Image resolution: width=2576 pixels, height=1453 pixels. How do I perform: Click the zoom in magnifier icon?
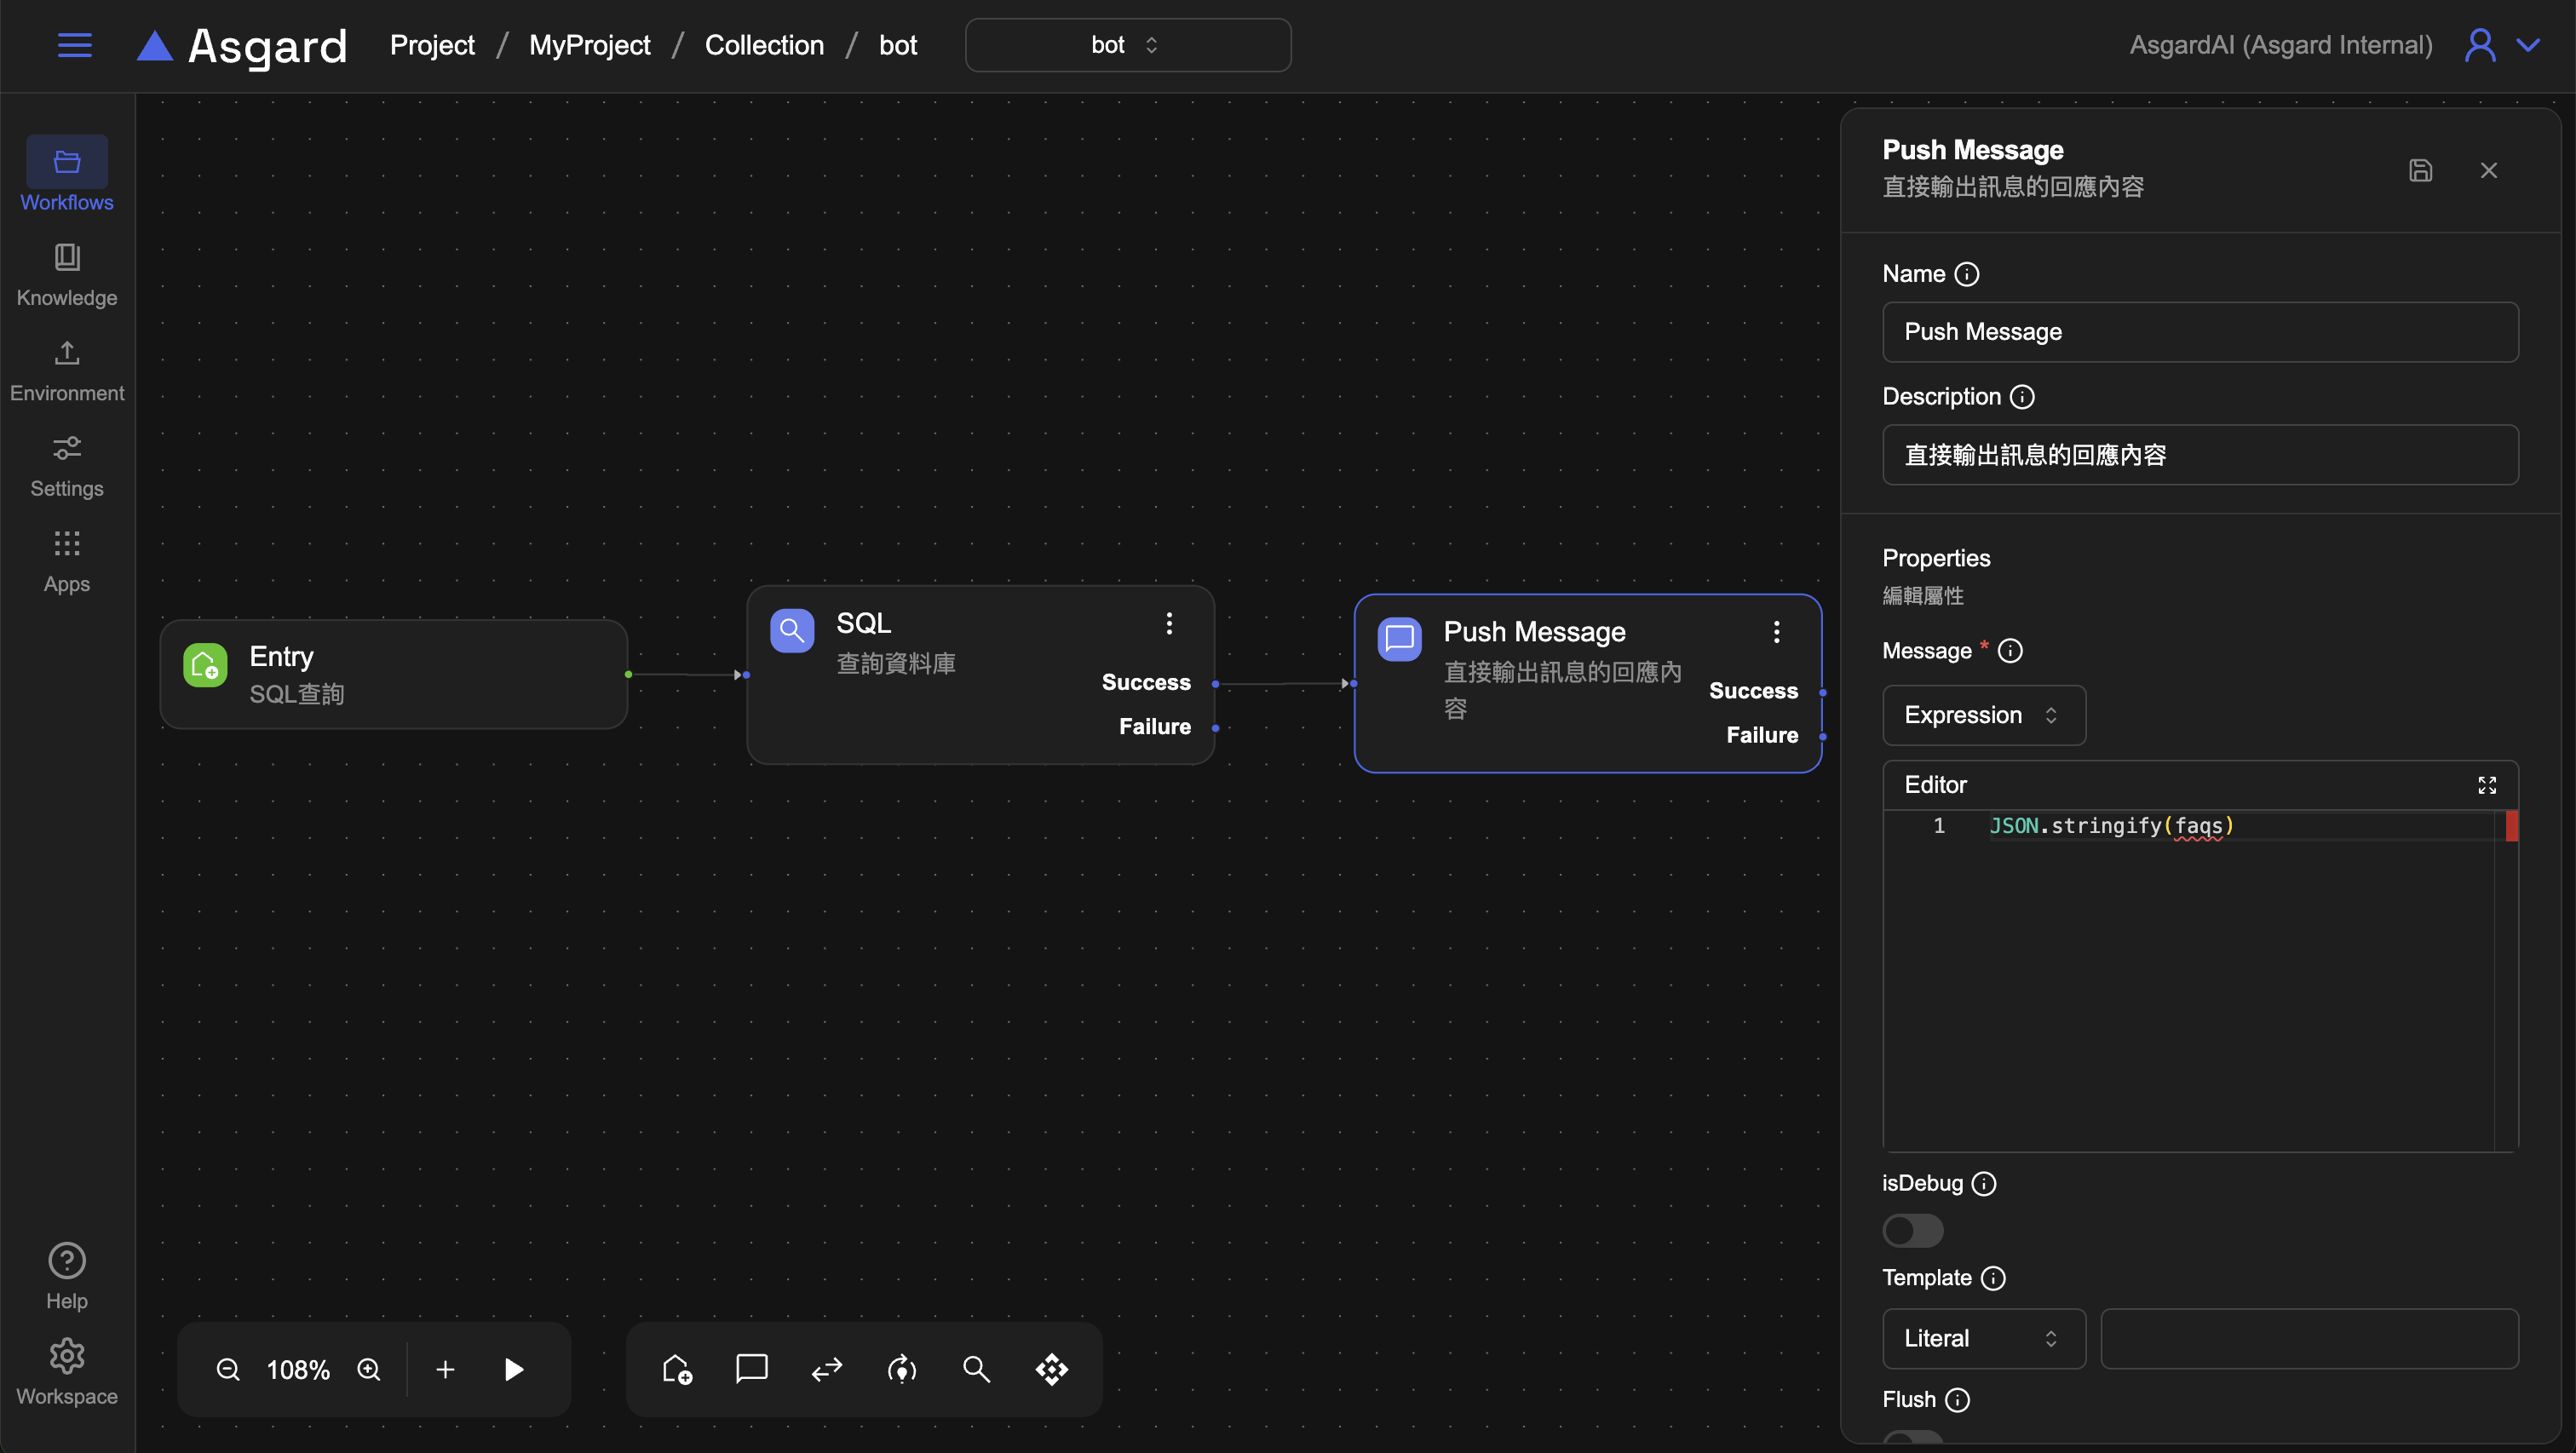(369, 1369)
